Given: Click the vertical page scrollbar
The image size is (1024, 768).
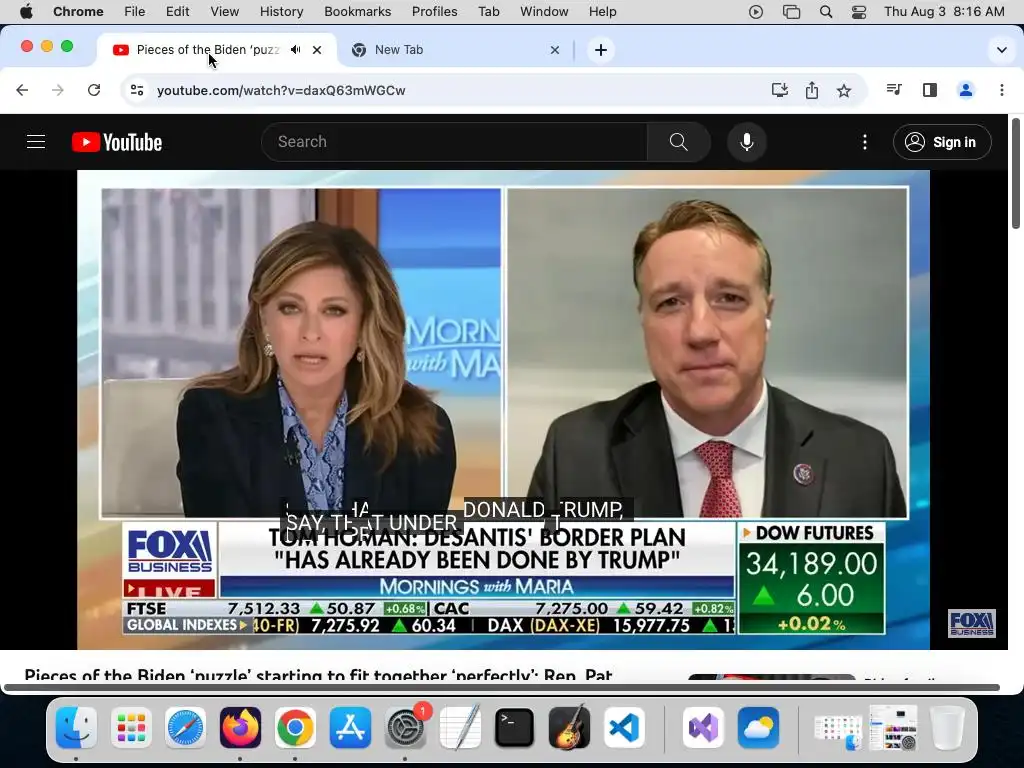Looking at the screenshot, I should click(1016, 173).
